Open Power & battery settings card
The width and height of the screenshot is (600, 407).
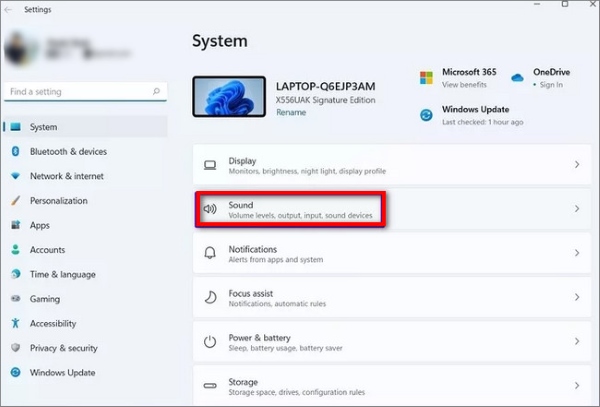[x=392, y=341]
